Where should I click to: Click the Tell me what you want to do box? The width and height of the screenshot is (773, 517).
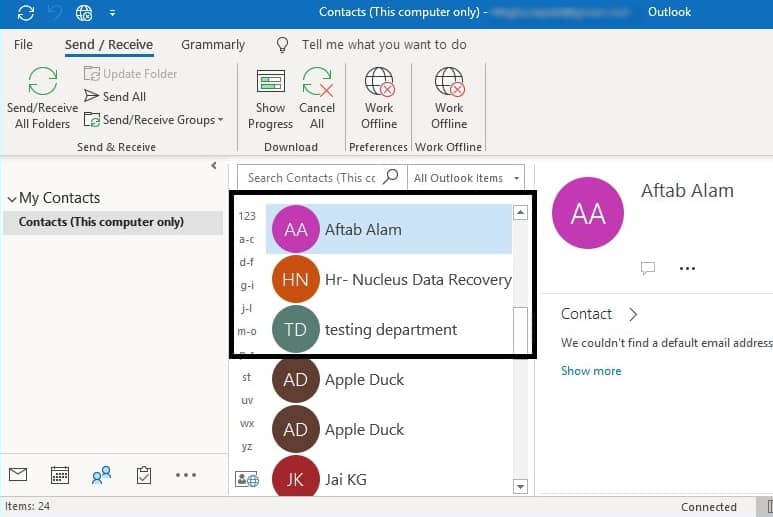pos(384,44)
